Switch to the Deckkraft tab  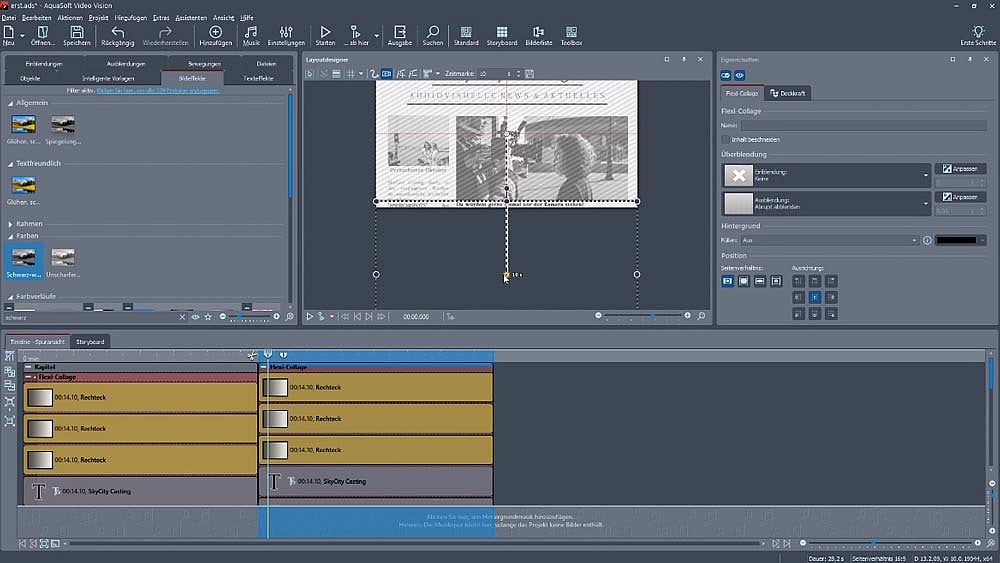[789, 93]
